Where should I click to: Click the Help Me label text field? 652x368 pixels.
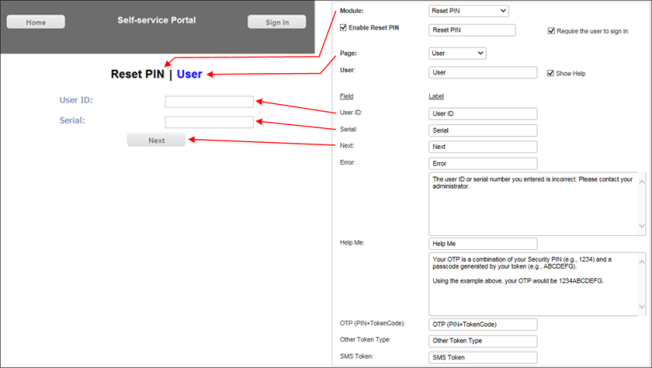[483, 244]
